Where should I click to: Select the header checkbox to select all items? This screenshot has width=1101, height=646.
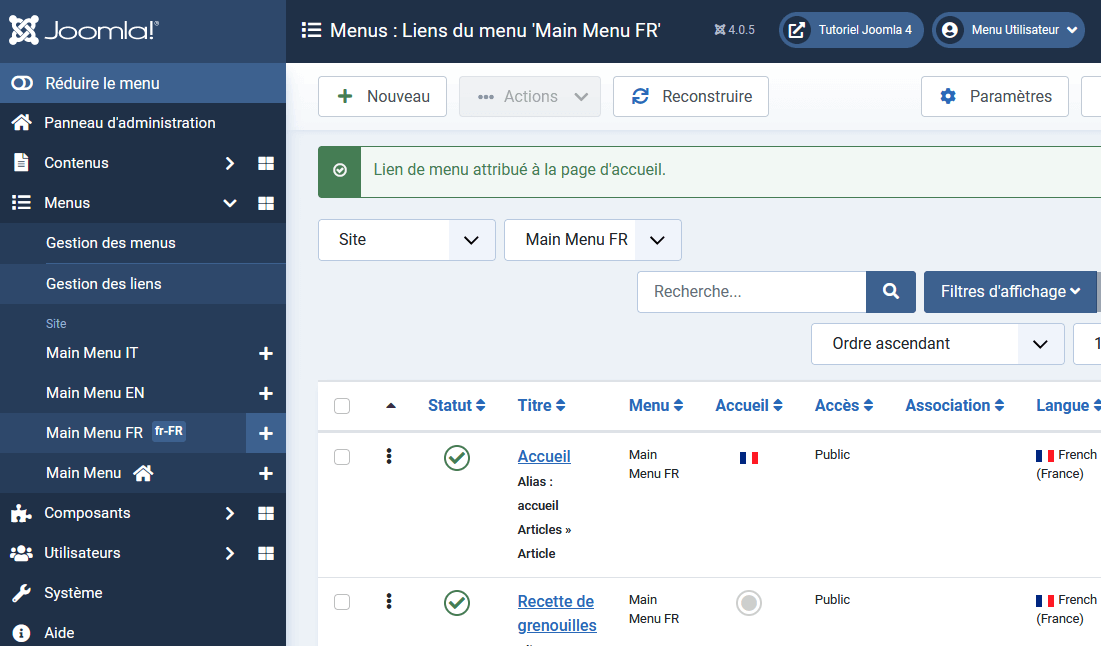pos(342,406)
